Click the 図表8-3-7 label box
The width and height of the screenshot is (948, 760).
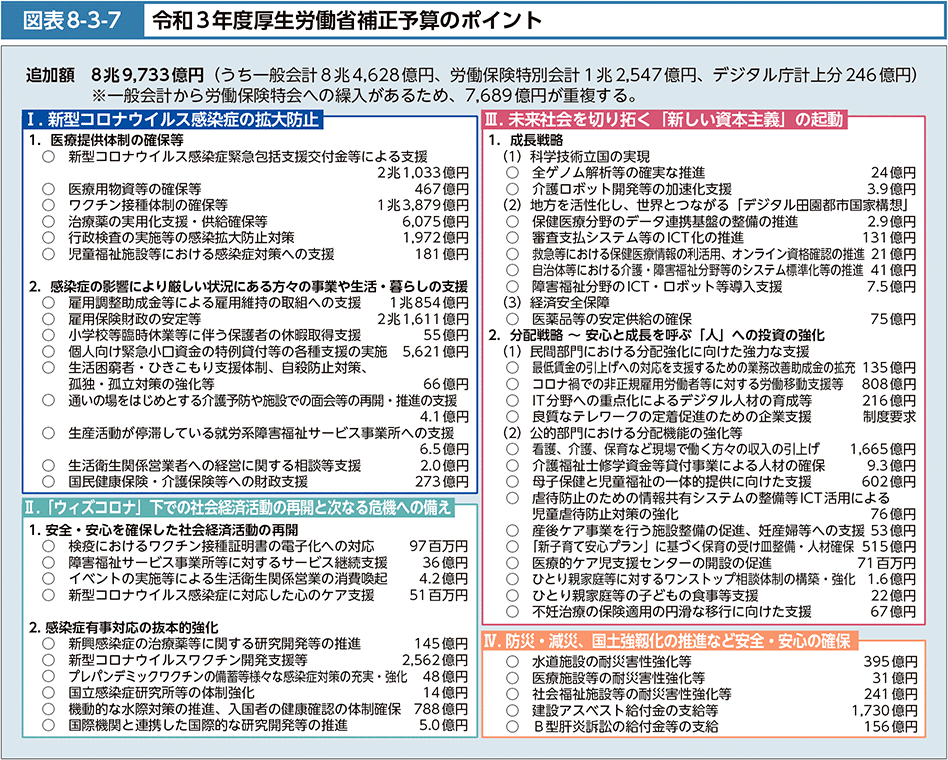coord(68,19)
